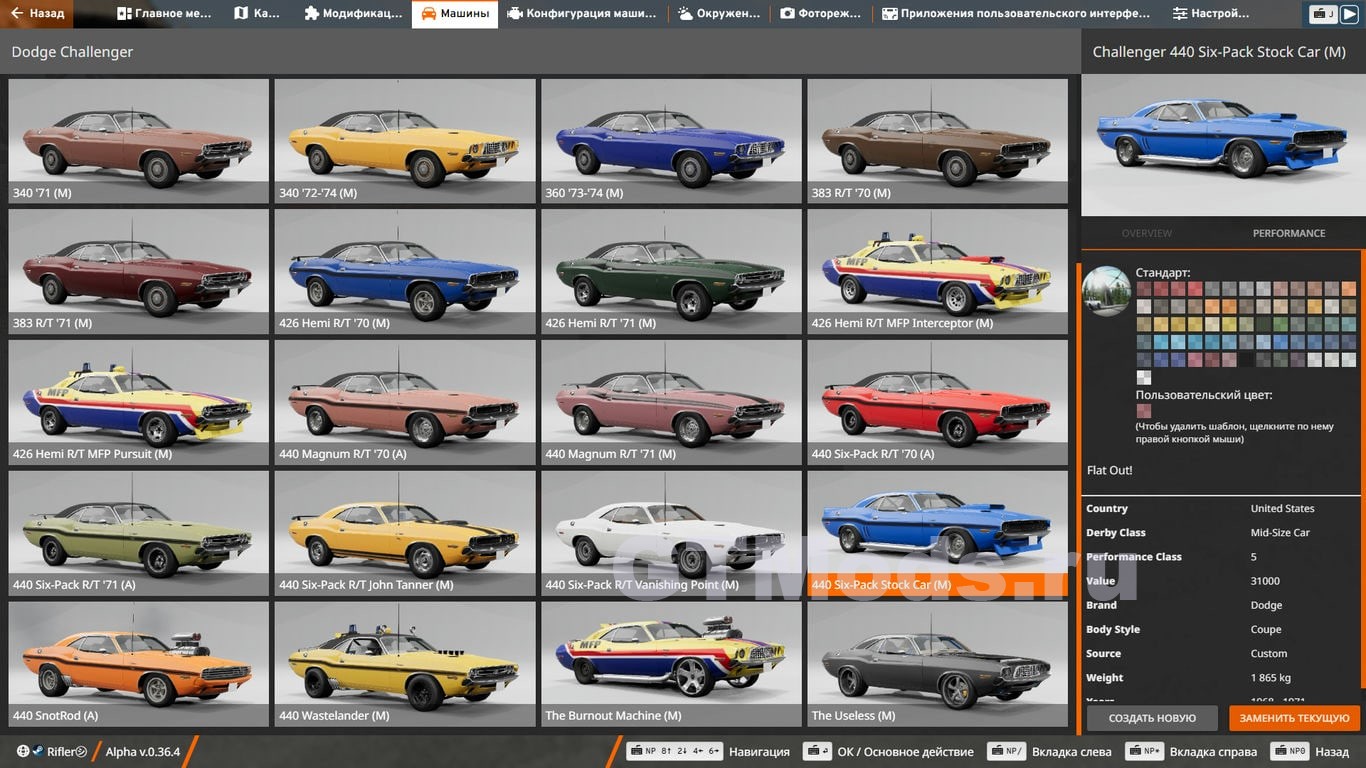
Task: Click the Steam icon next to Rifler
Action: point(38,752)
